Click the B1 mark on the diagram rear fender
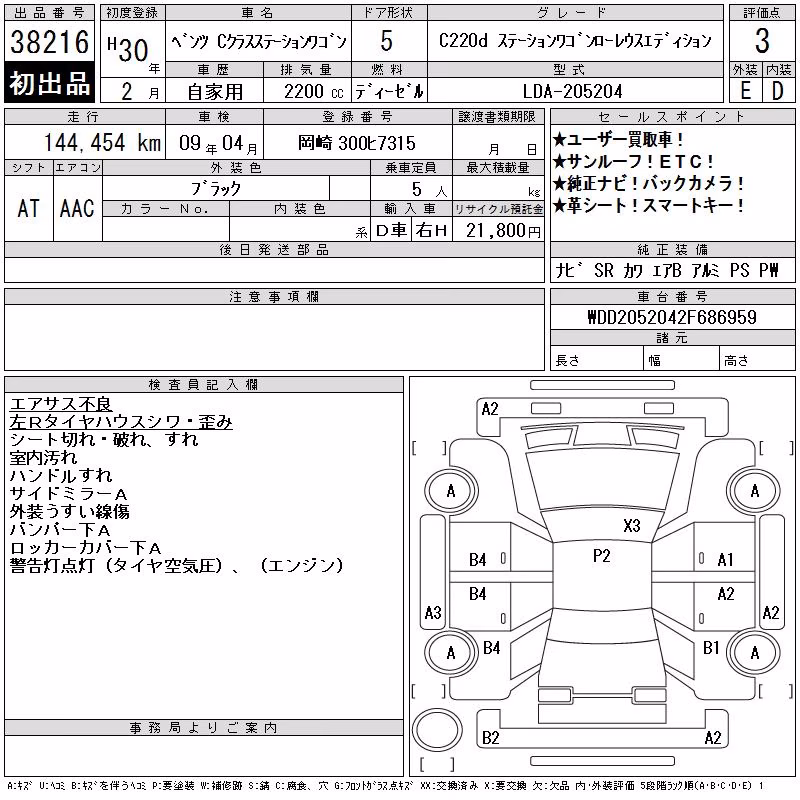Viewport: 800px width, 800px height. pyautogui.click(x=711, y=648)
